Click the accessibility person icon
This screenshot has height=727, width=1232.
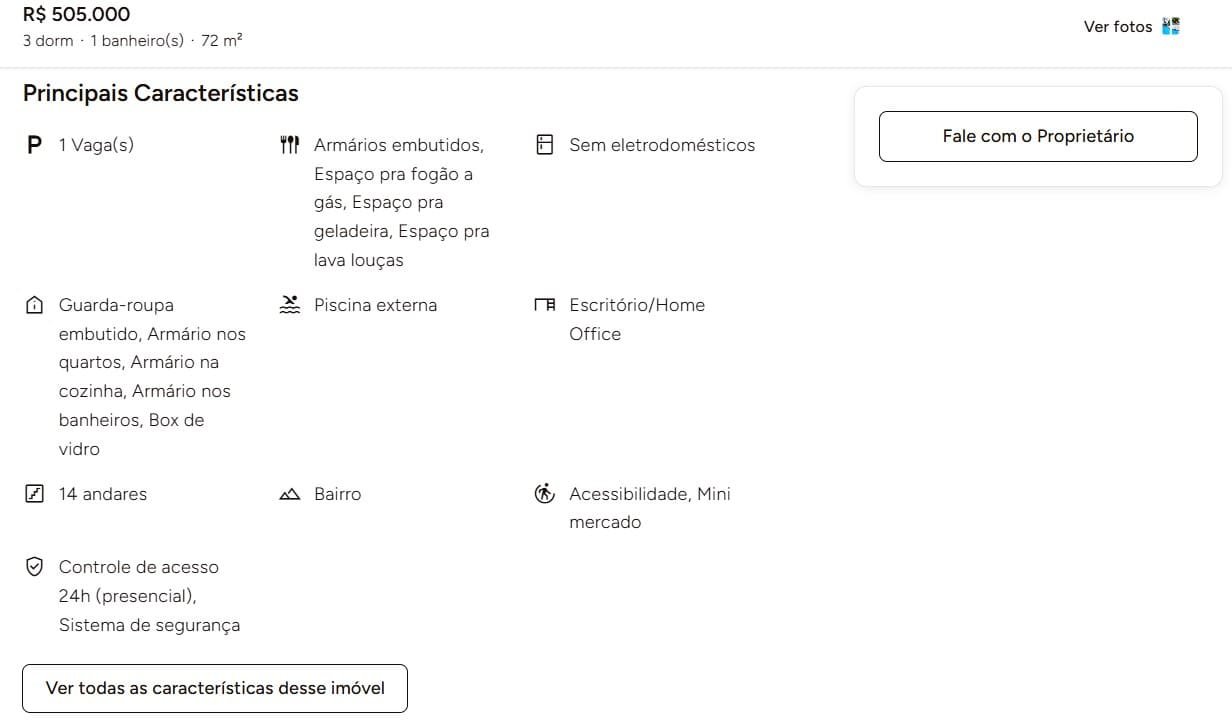[x=544, y=493]
